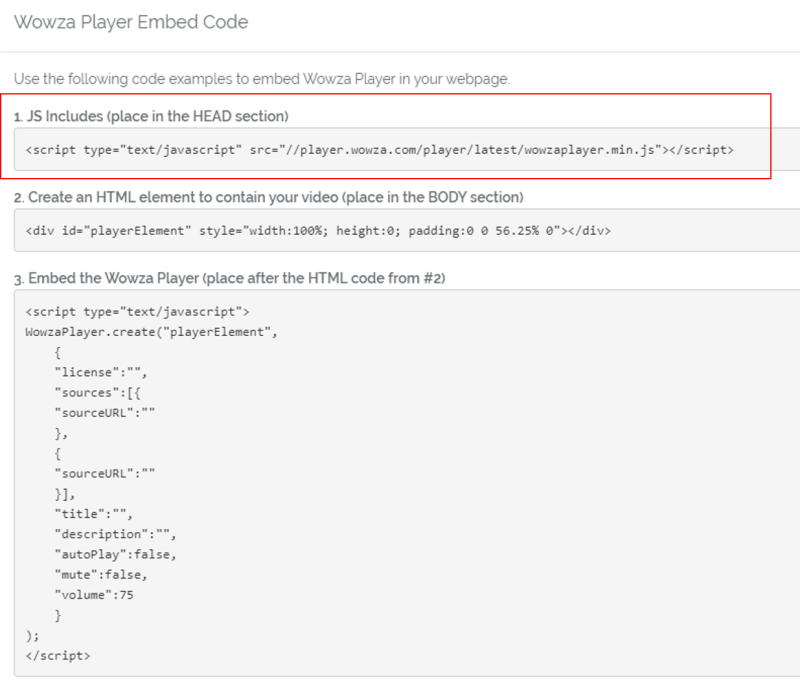Screen dimensions: 800x692
Task: Click the closing ");" line in the embed code
Action: (32, 635)
